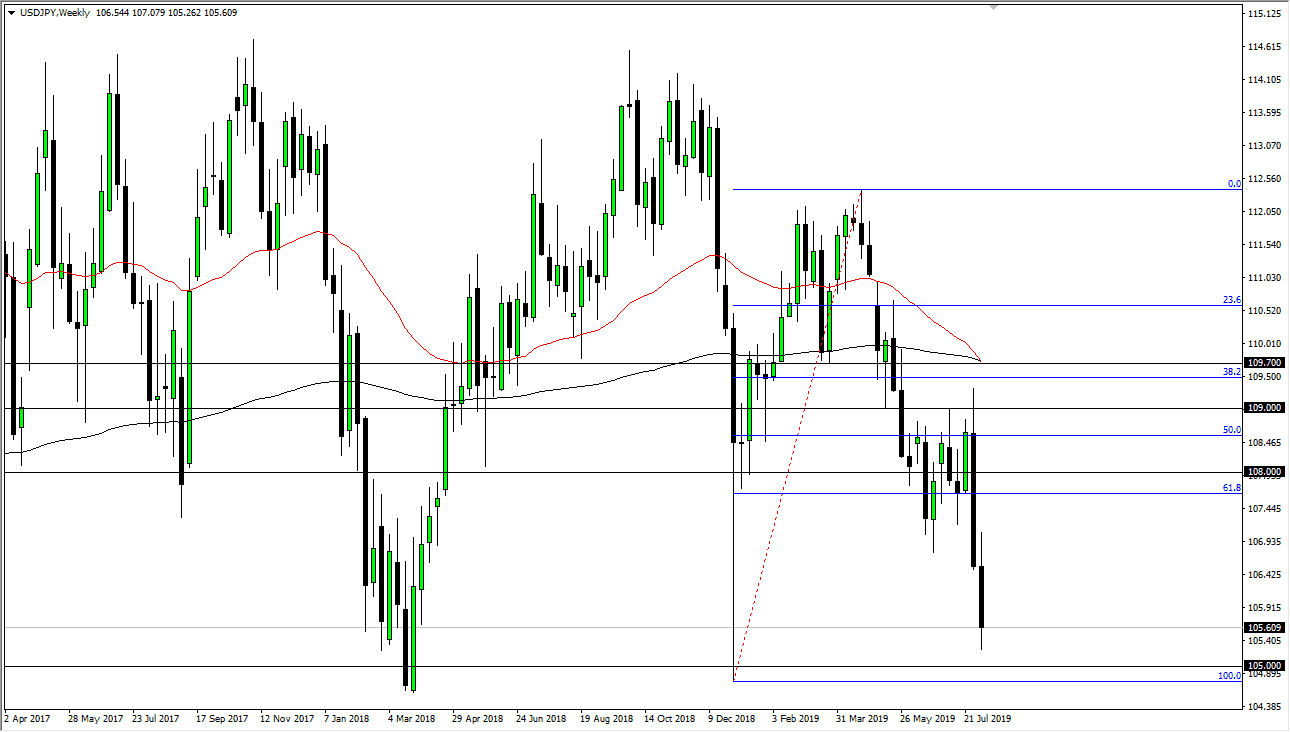
Task: Click the 112.050 price axis label
Action: [x=1265, y=212]
